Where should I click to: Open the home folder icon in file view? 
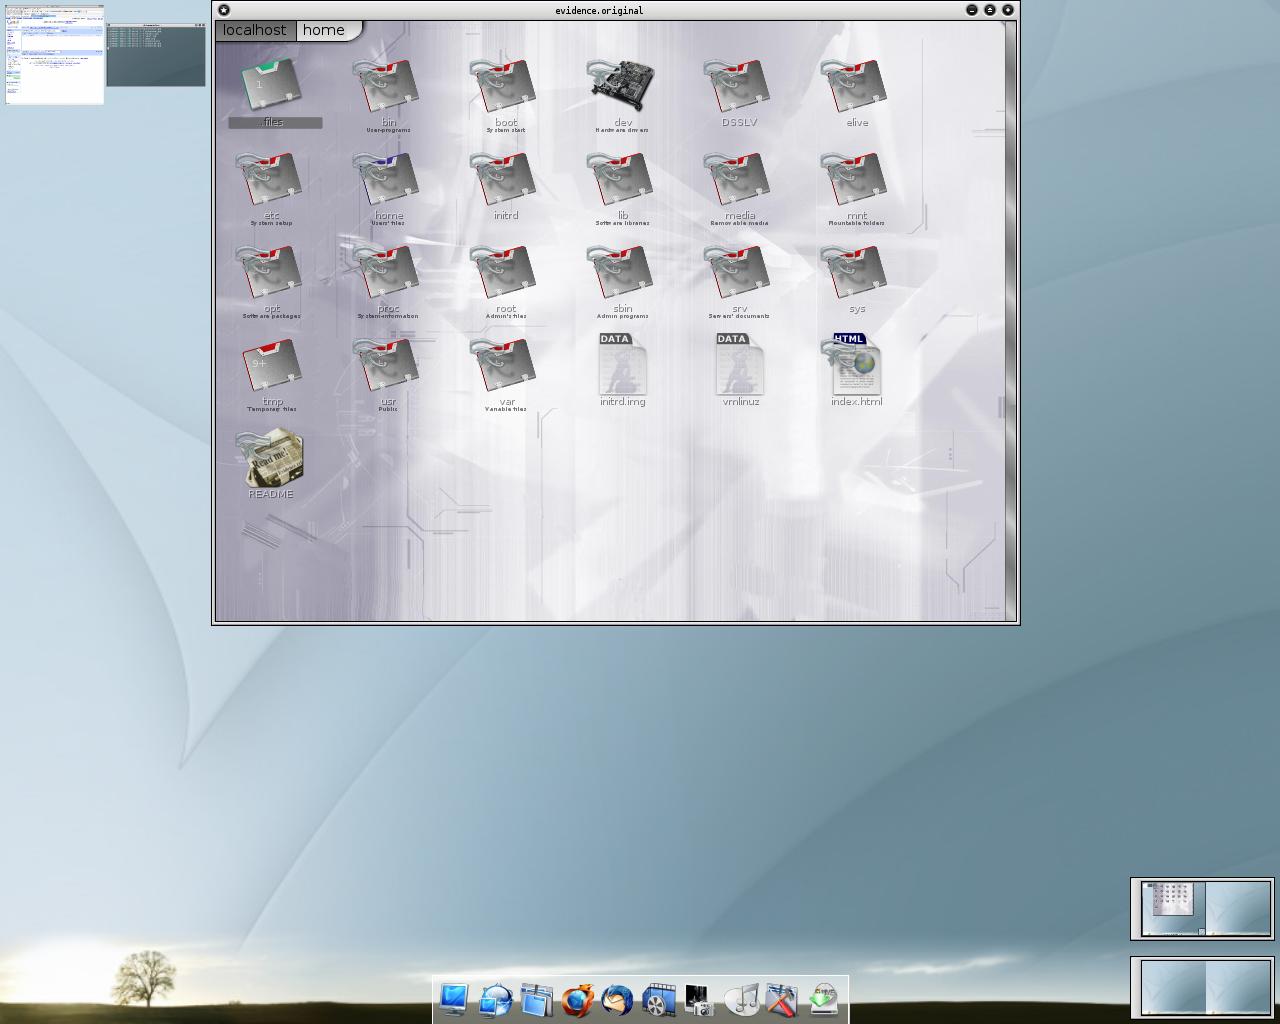(386, 180)
